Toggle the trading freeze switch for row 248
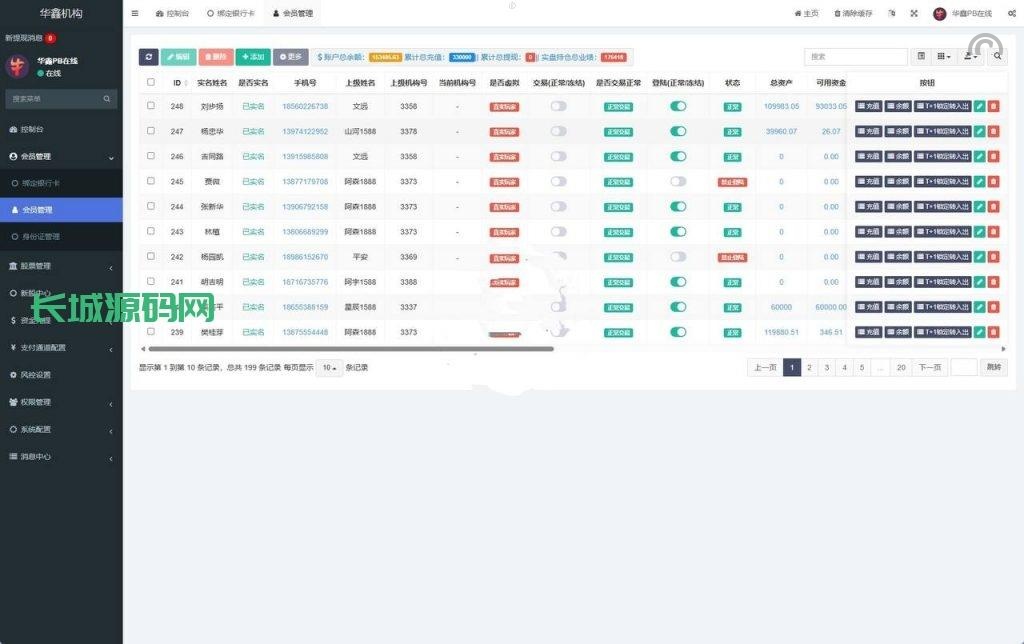The width and height of the screenshot is (1024, 644). click(558, 106)
